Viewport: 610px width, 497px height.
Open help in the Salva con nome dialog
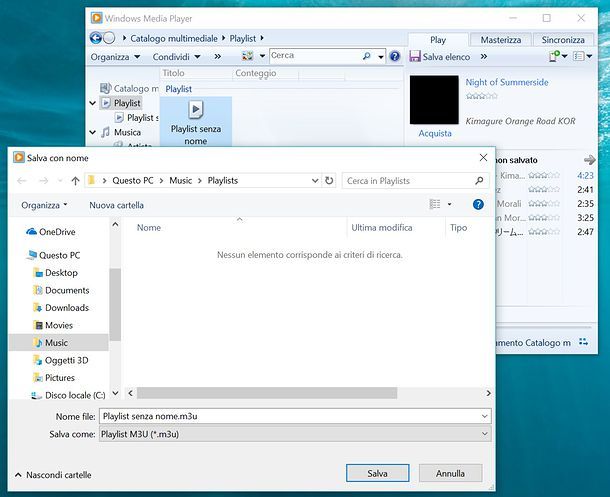(478, 204)
